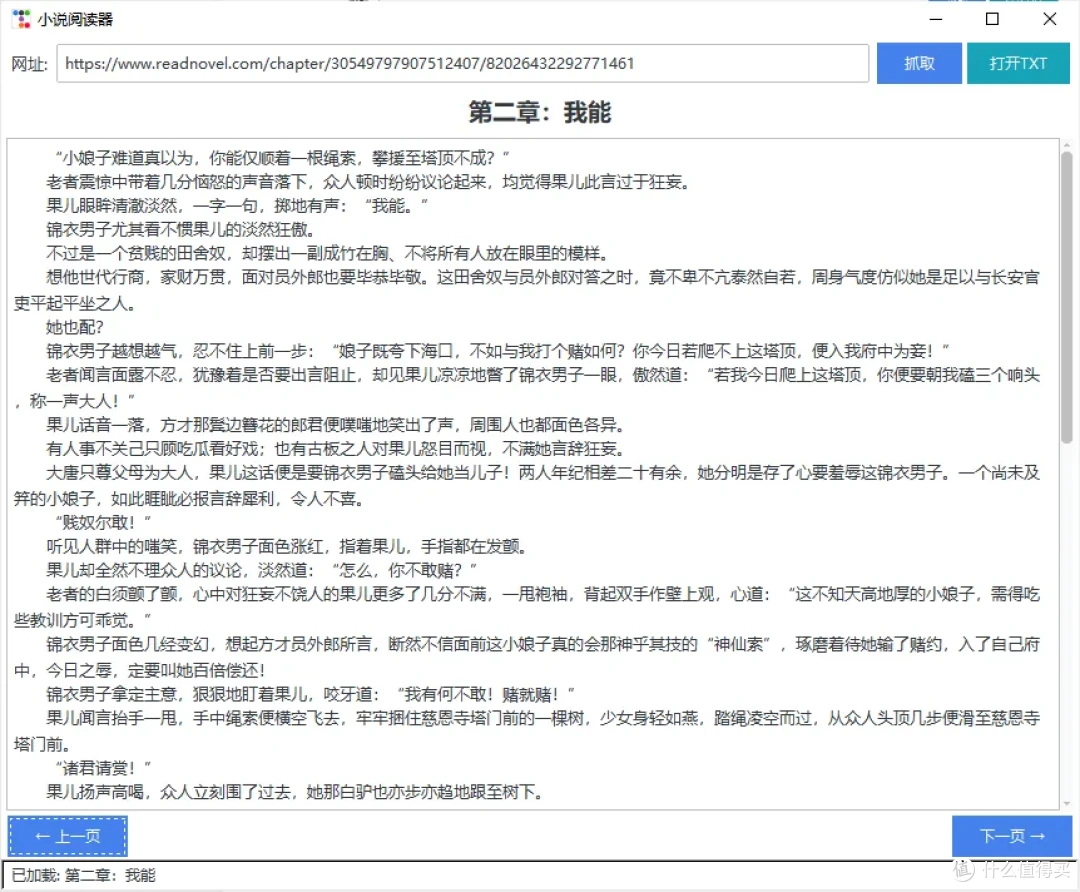Click the 小说阅读器 window title text
Screen dimensions: 1080x892
click(75, 19)
